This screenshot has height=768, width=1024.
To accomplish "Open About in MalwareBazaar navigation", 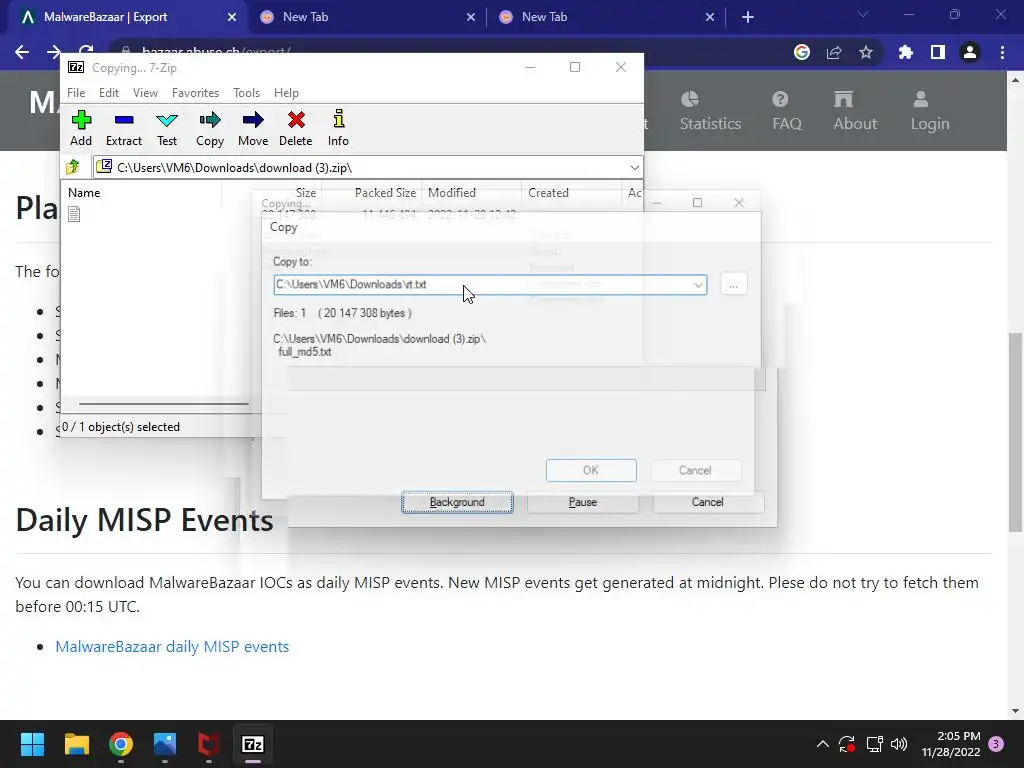I will click(855, 111).
